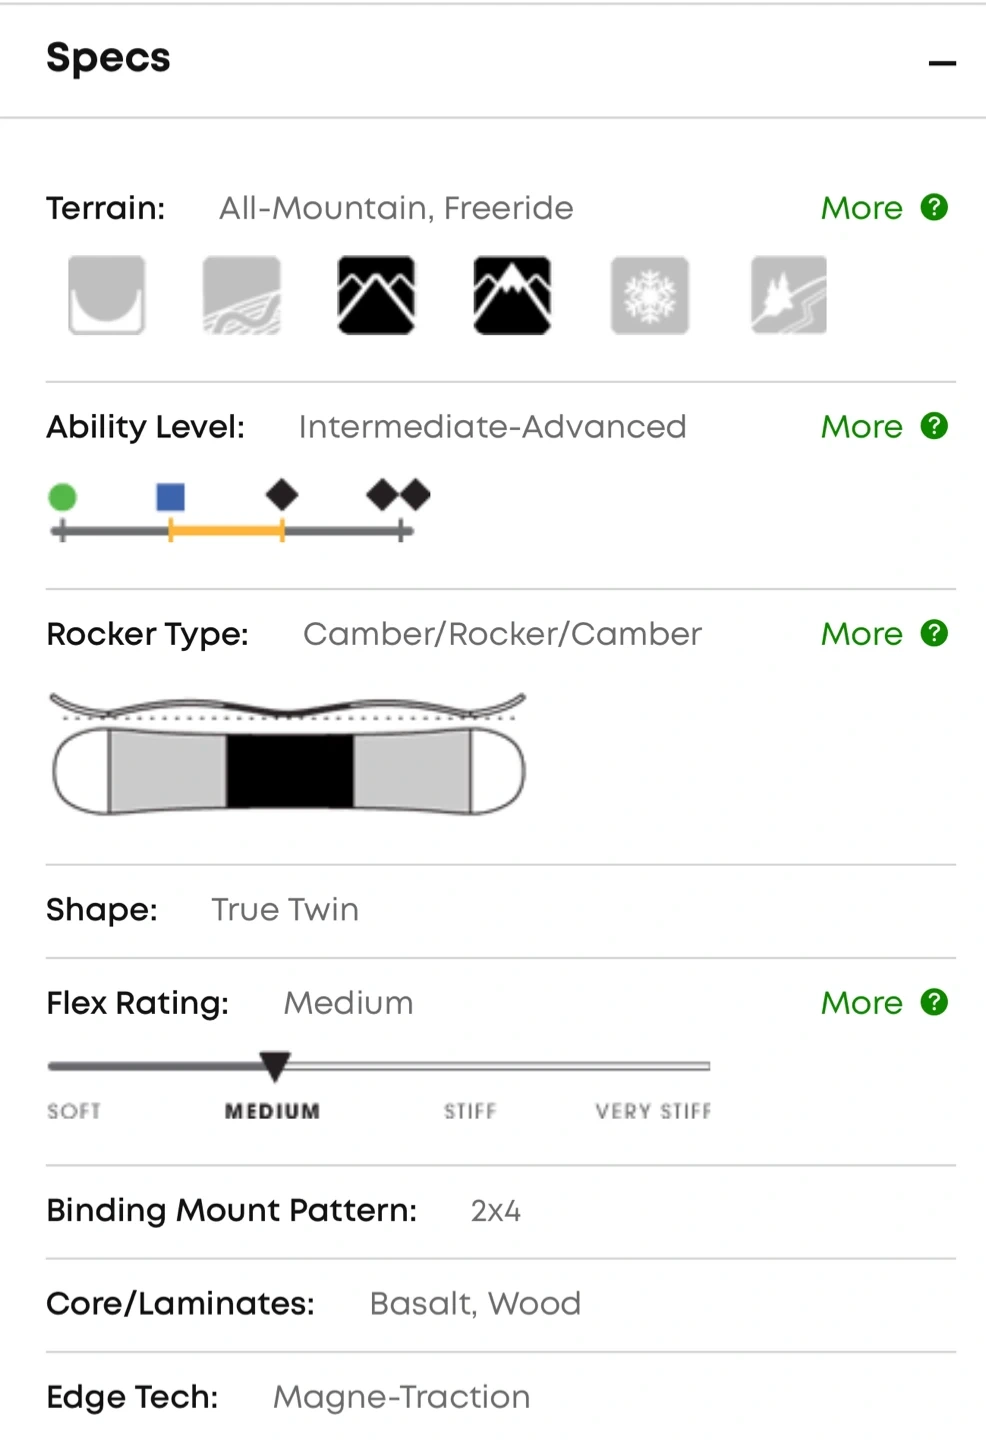This screenshot has height=1440, width=986.
Task: Open the More link for Rocker Type
Action: tap(861, 634)
